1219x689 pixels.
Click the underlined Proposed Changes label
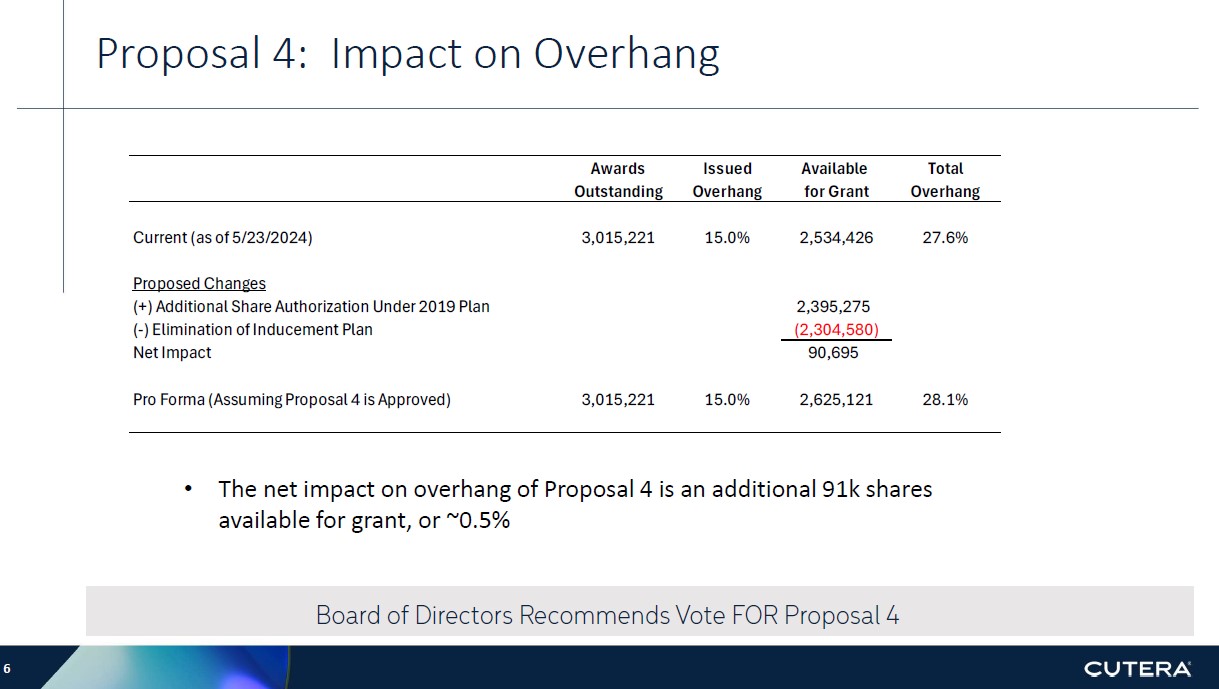tap(199, 283)
